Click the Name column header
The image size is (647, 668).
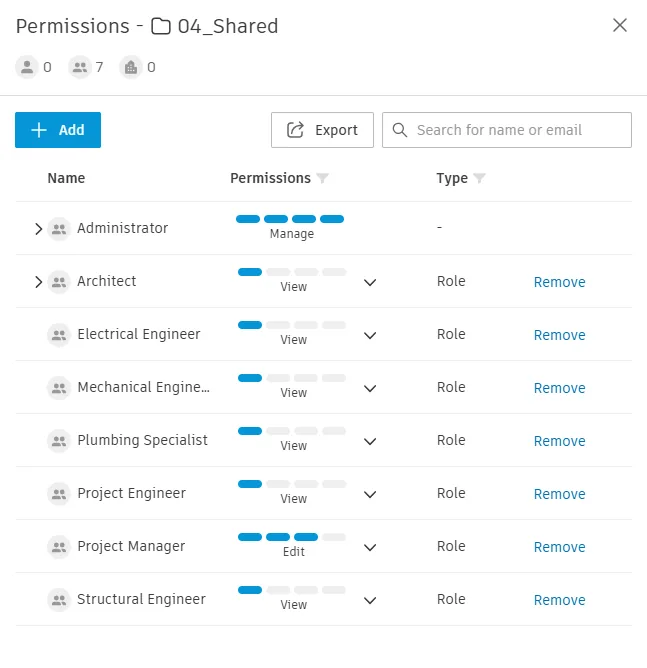click(66, 178)
